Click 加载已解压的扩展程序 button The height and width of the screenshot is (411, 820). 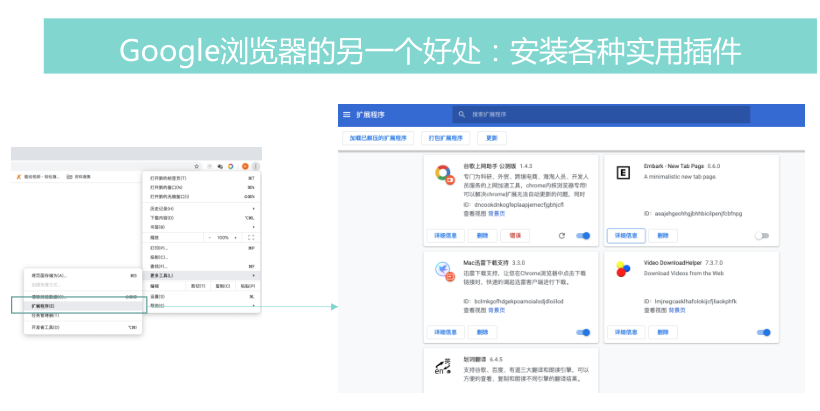(x=377, y=138)
